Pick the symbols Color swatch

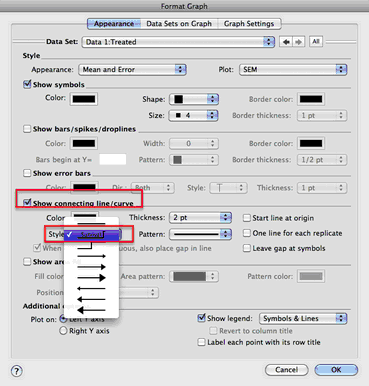(x=84, y=99)
